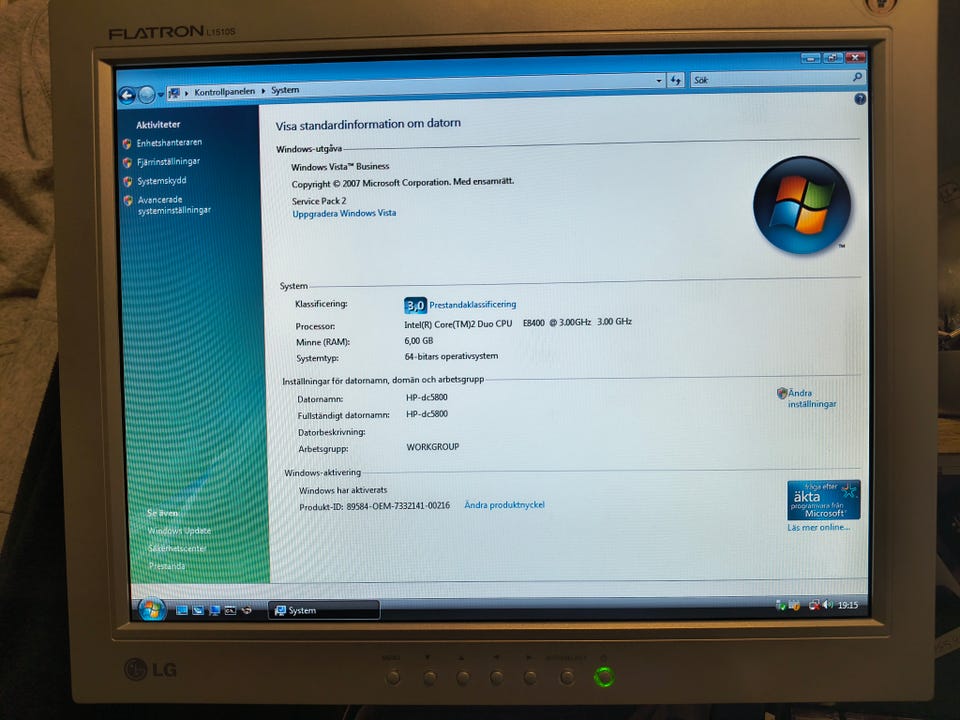Screen dimensions: 960x720
Task: Select HP-dc5800 next to Fullständigt datornamn
Action: coord(427,414)
